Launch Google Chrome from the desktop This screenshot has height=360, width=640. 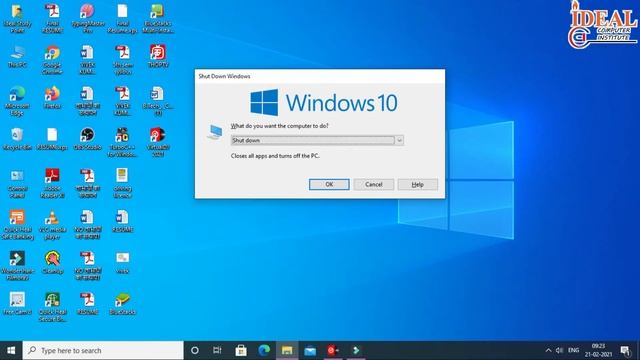coord(52,60)
